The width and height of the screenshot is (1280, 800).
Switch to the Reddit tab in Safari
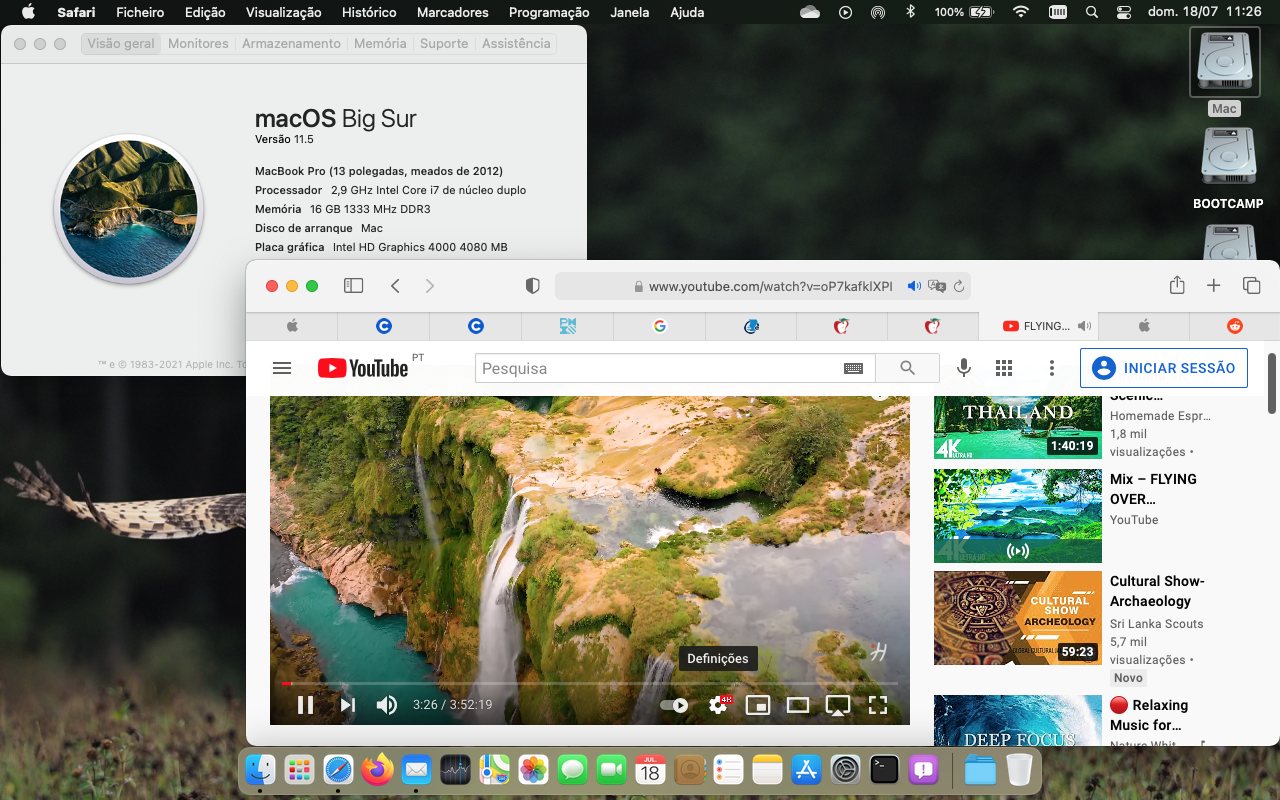coord(1235,326)
